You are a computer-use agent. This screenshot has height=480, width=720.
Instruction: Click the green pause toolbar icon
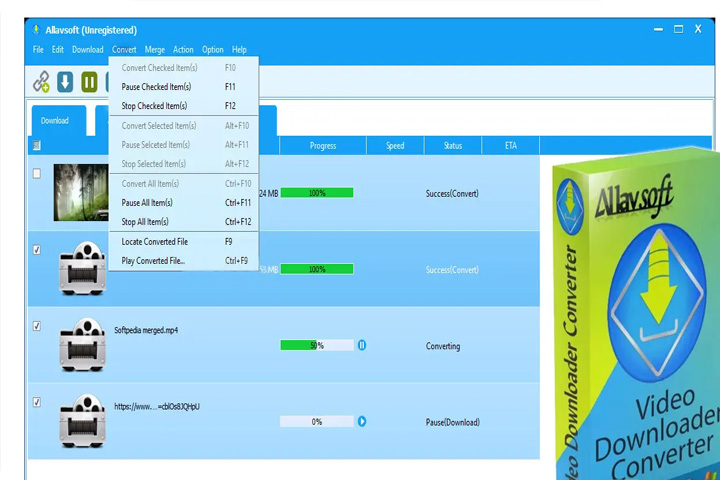coord(89,82)
